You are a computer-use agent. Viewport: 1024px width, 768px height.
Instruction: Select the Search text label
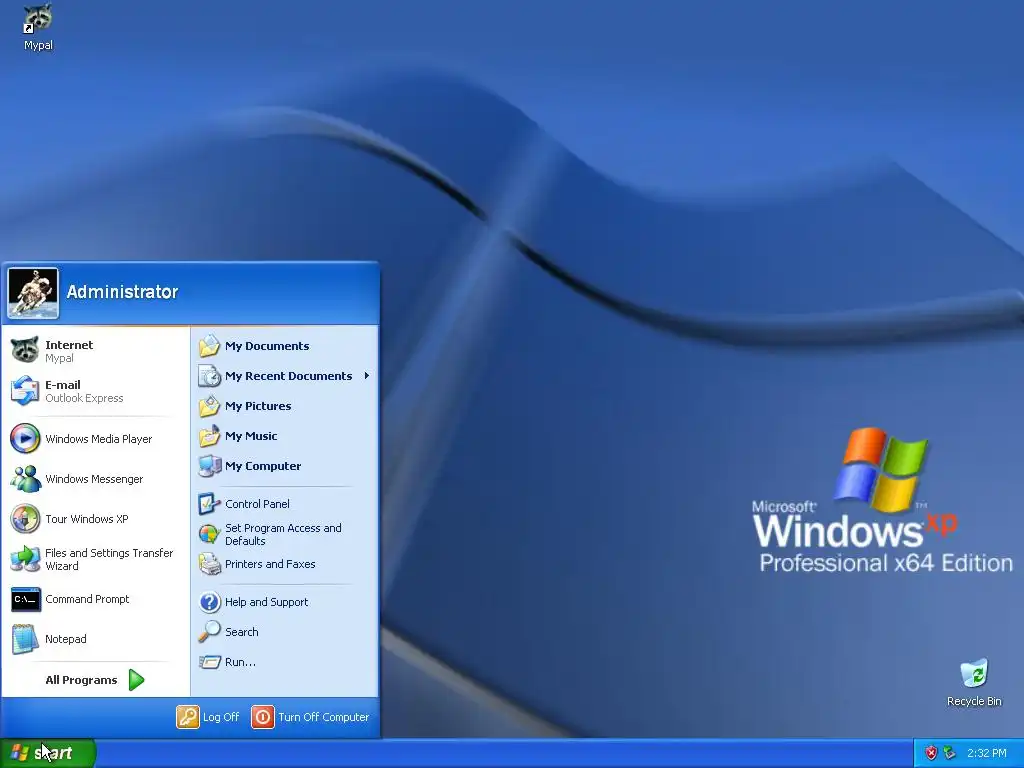pyautogui.click(x=242, y=632)
